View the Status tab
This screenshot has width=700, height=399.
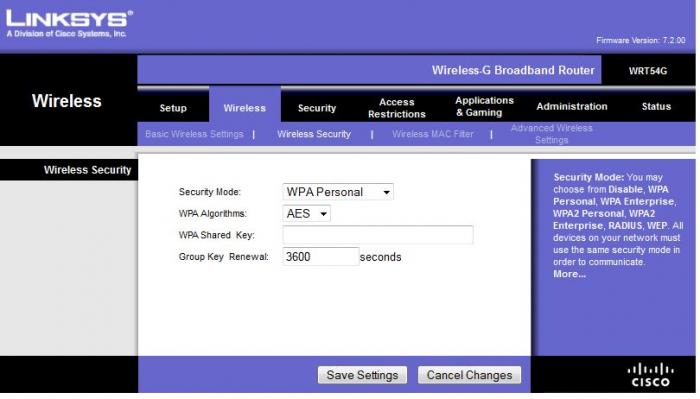(656, 106)
